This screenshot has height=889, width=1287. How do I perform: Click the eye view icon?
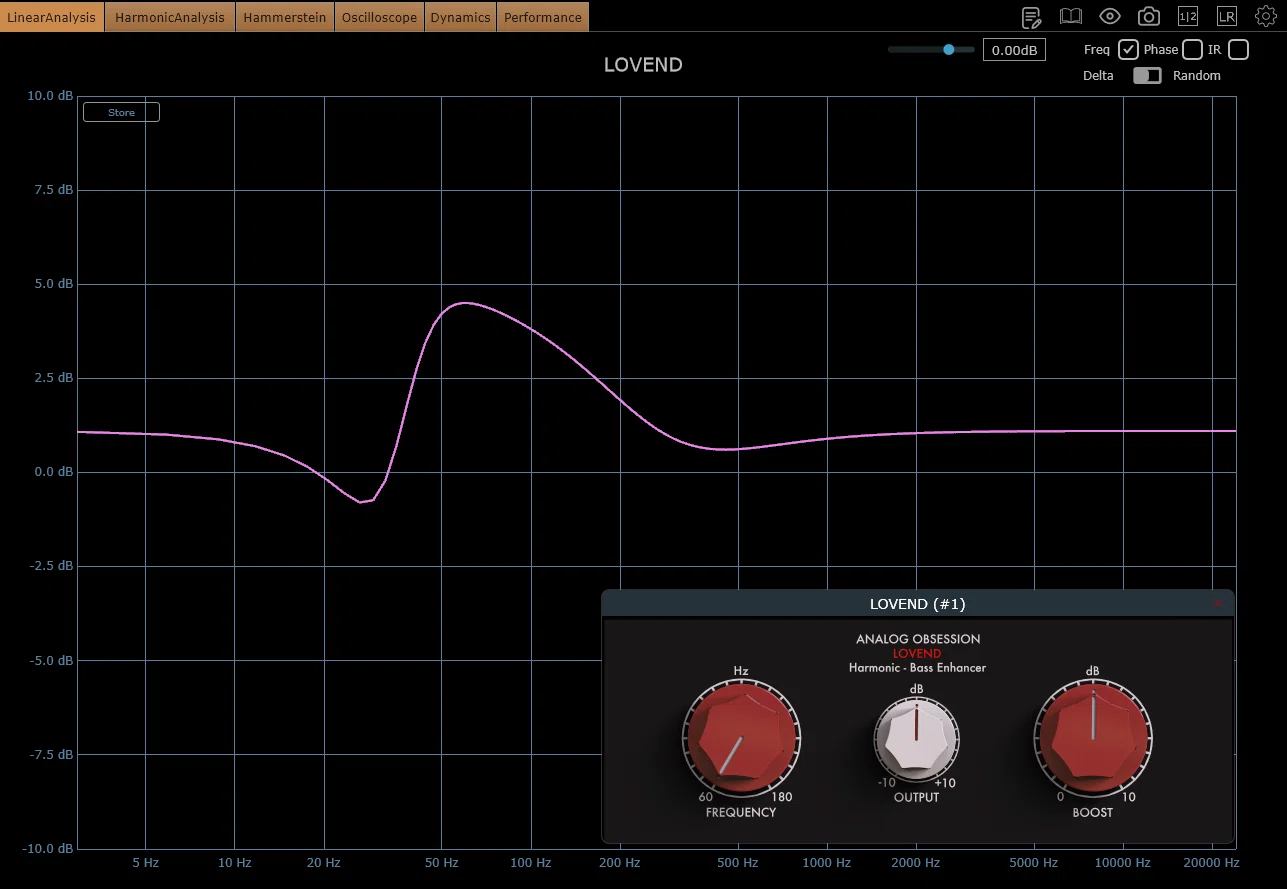(1110, 16)
